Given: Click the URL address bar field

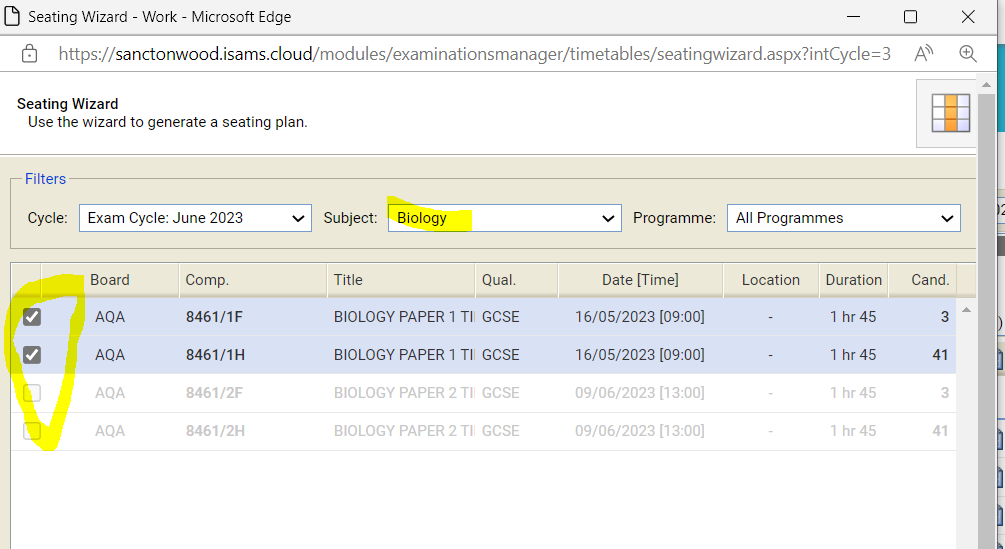Looking at the screenshot, I should 470,54.
